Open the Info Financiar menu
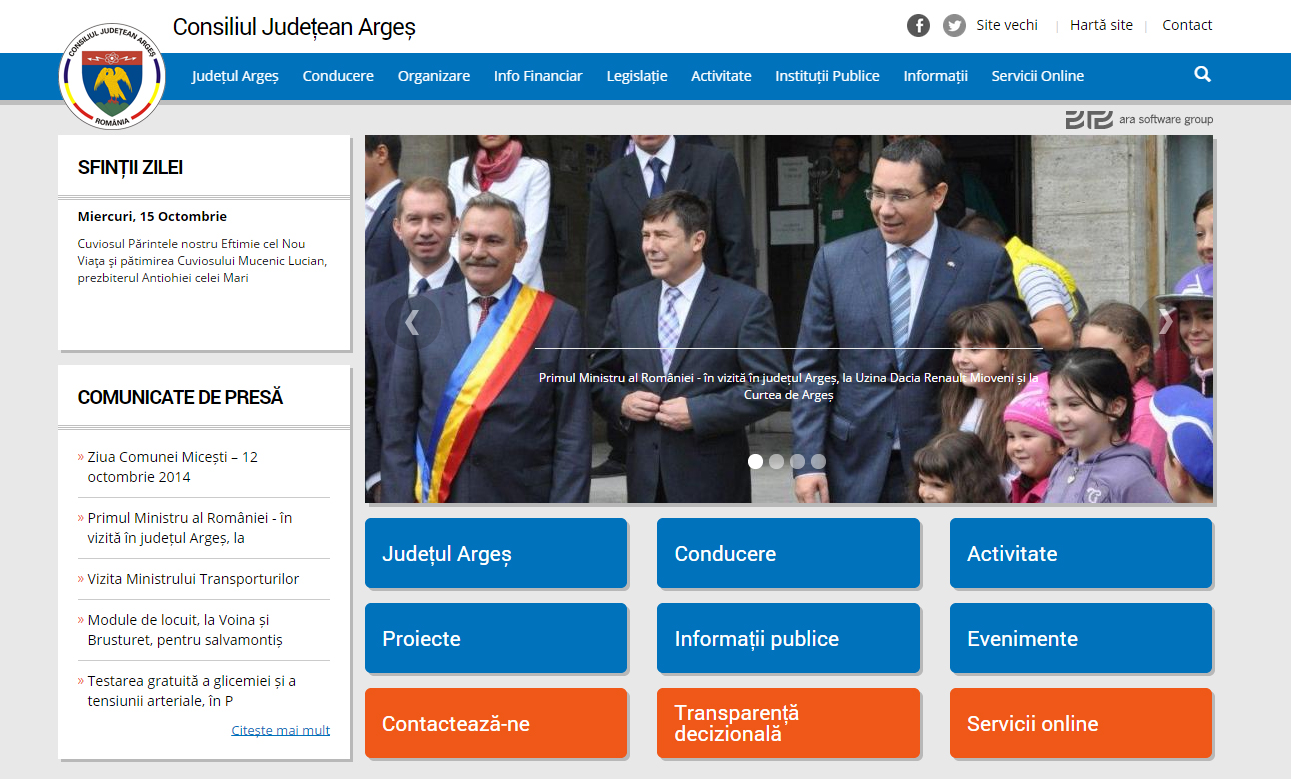This screenshot has height=779, width=1291. pyautogui.click(x=538, y=76)
